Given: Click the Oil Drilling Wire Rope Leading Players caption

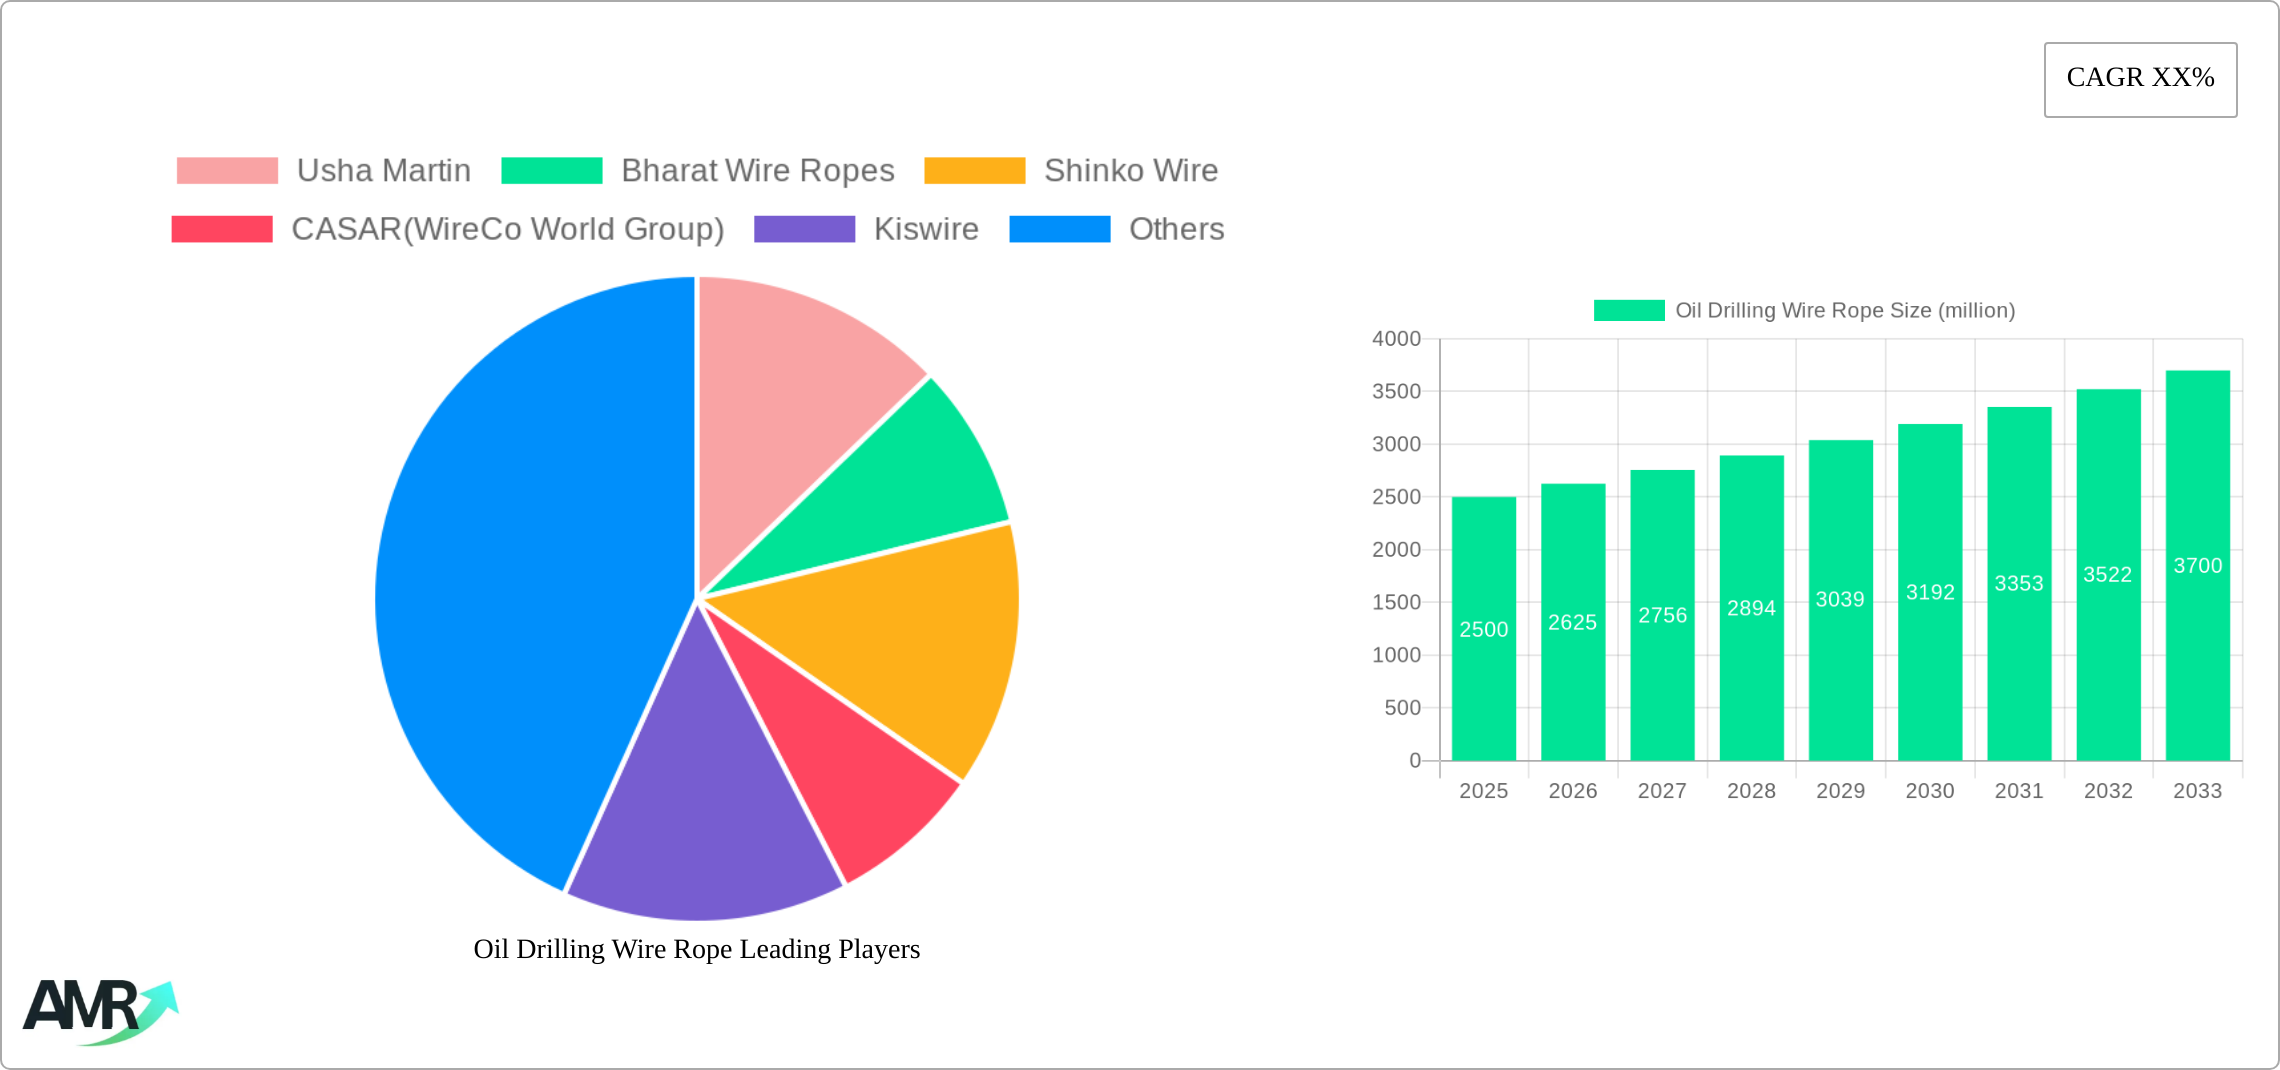Looking at the screenshot, I should [x=696, y=949].
